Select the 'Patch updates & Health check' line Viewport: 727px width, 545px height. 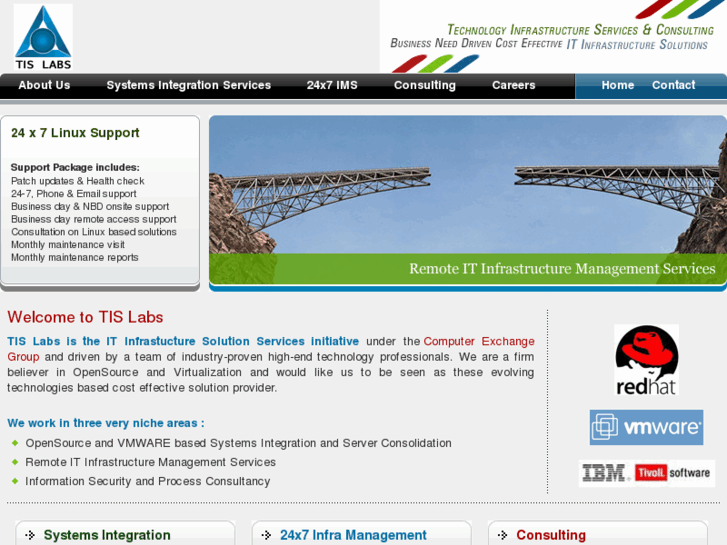coord(78,181)
